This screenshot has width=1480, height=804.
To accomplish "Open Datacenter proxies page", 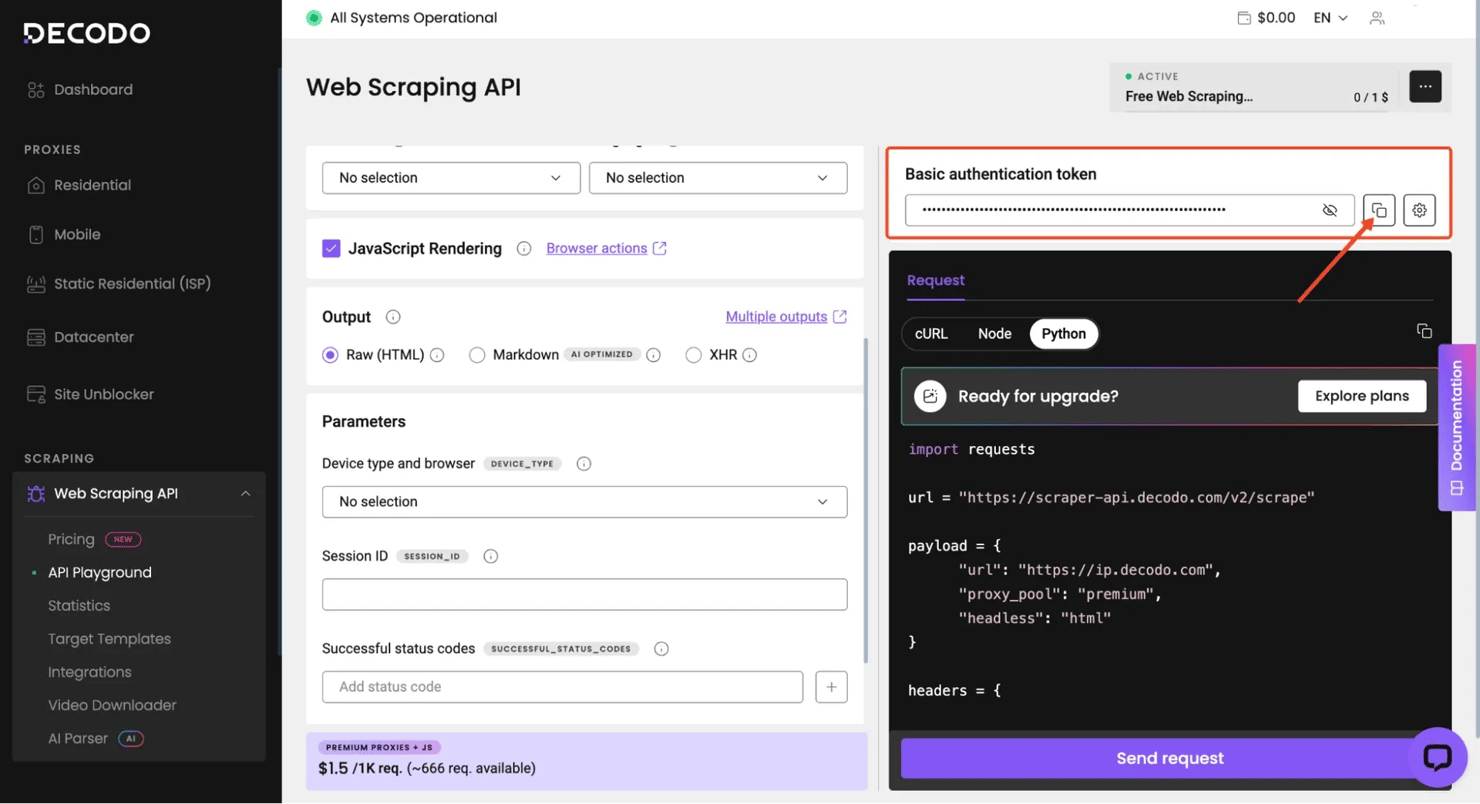I will click(x=94, y=337).
